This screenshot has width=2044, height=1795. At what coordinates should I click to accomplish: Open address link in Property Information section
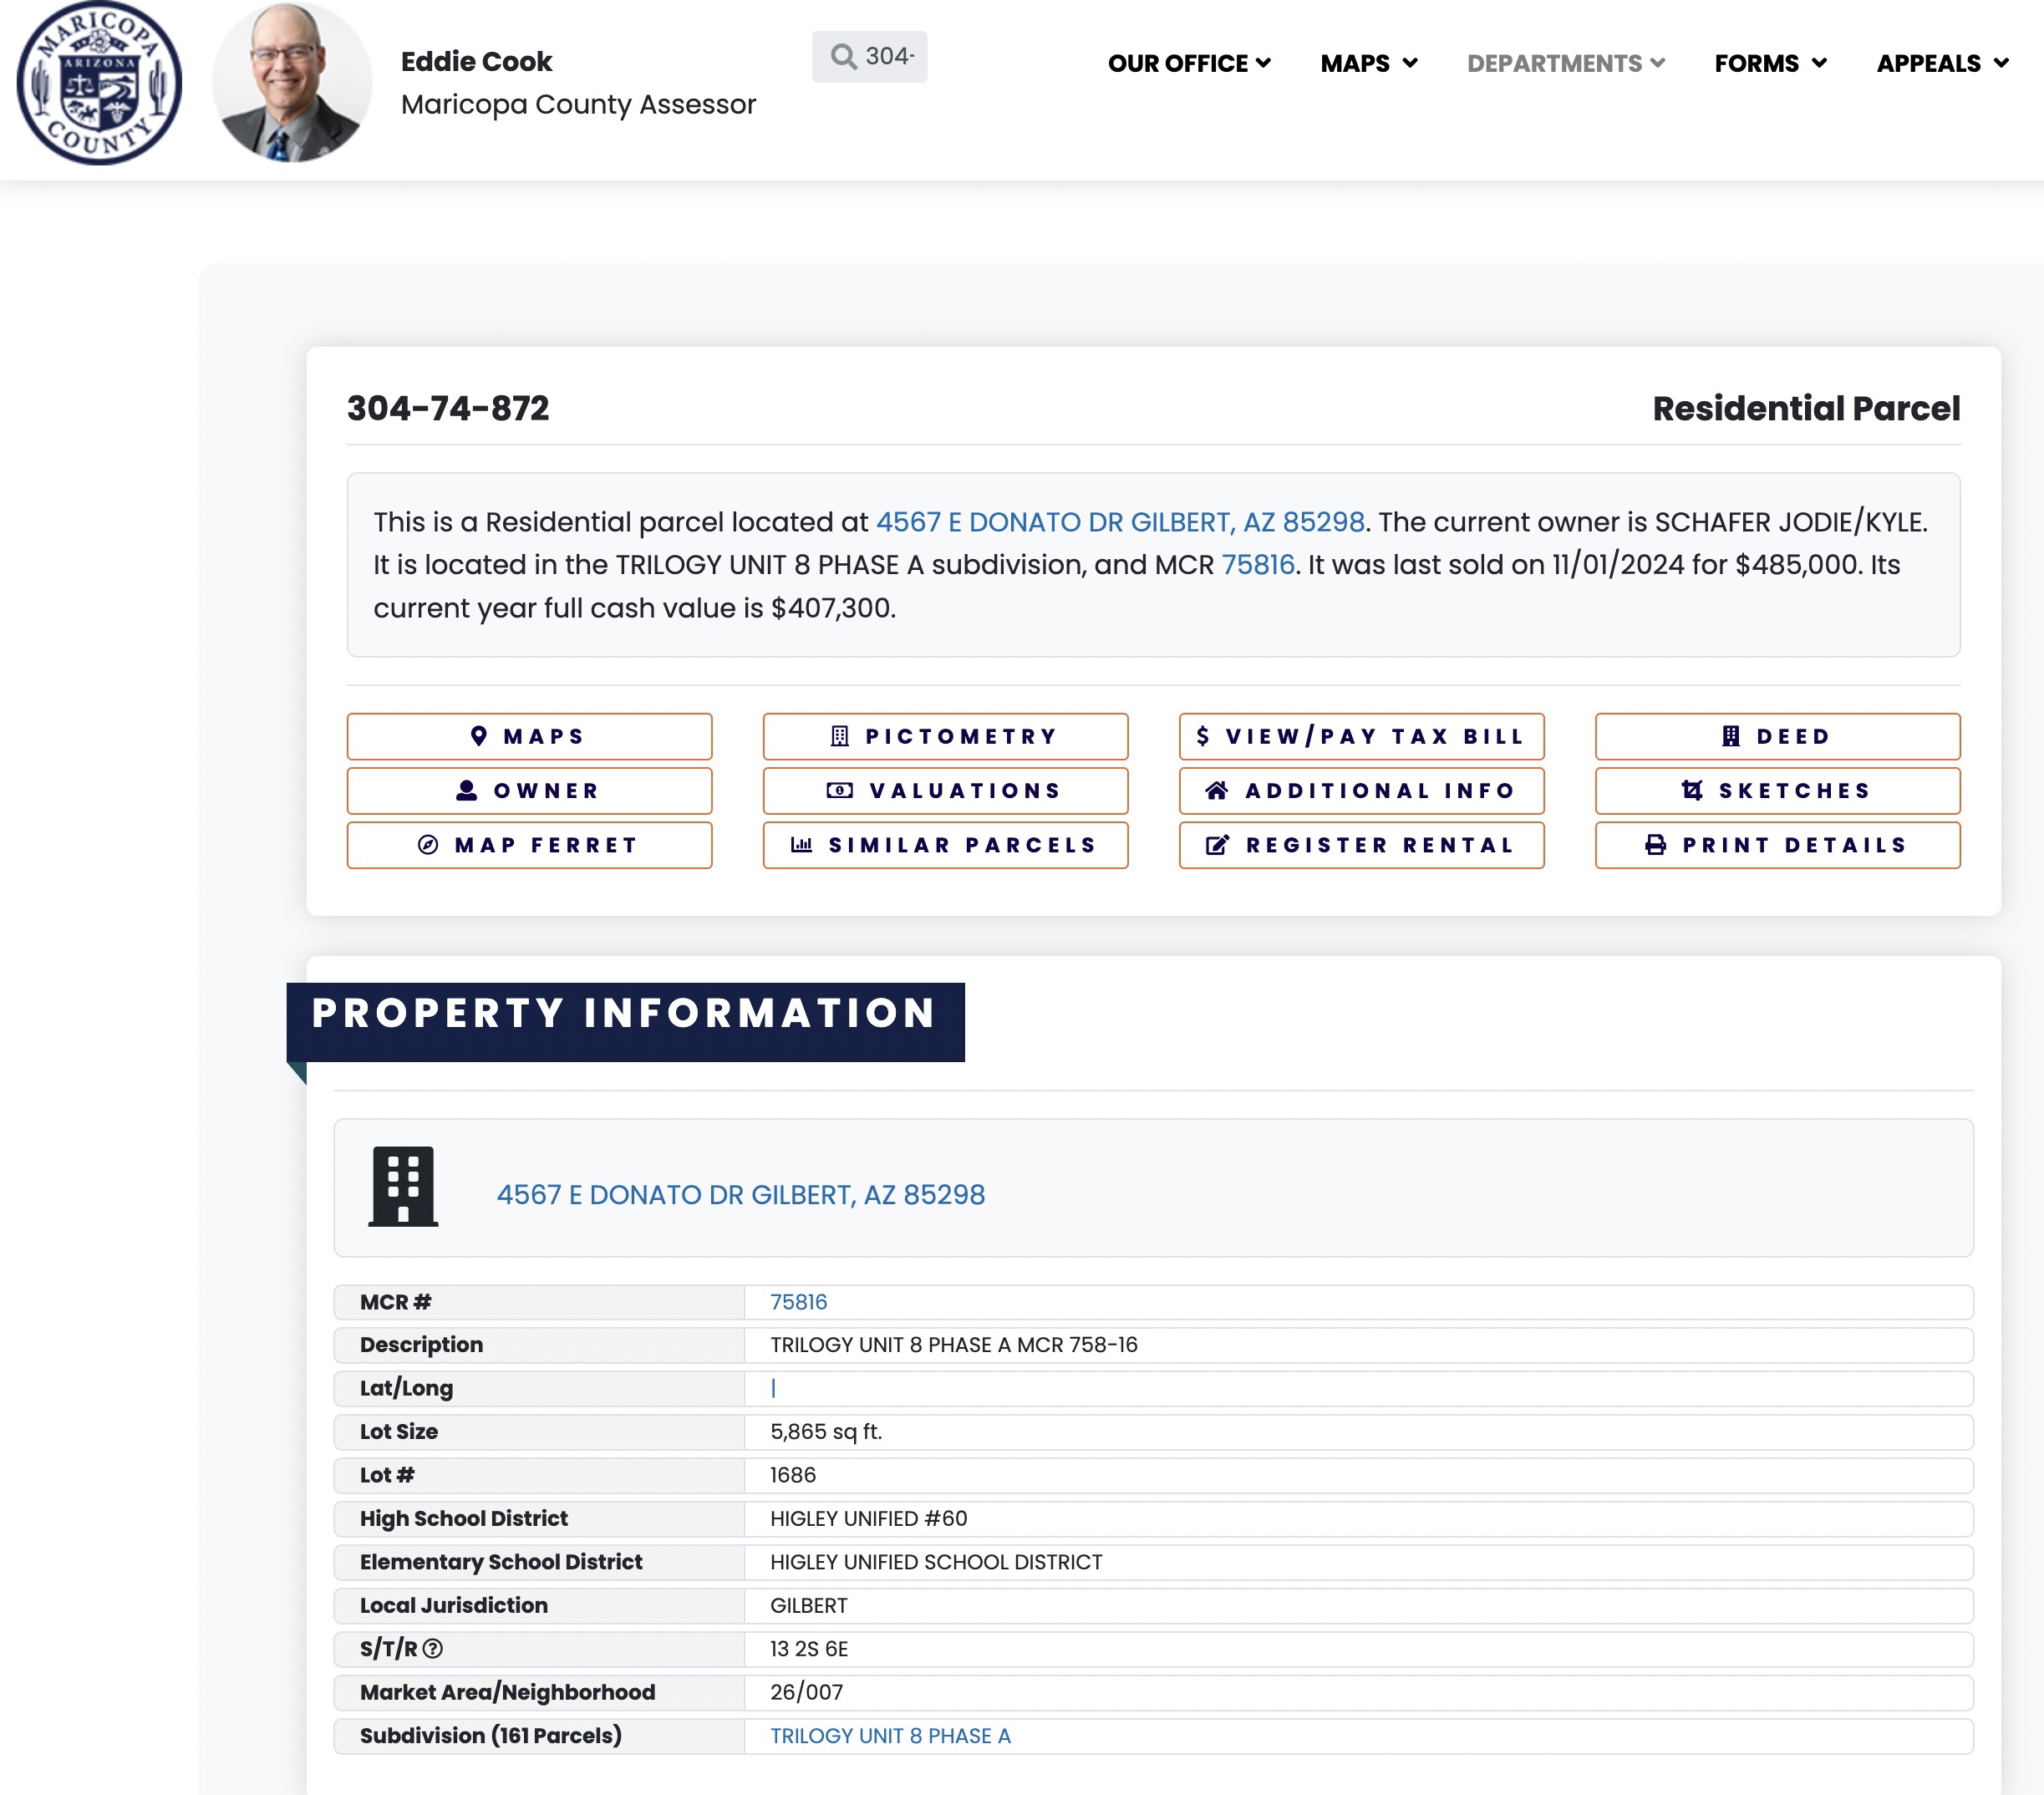point(741,1195)
